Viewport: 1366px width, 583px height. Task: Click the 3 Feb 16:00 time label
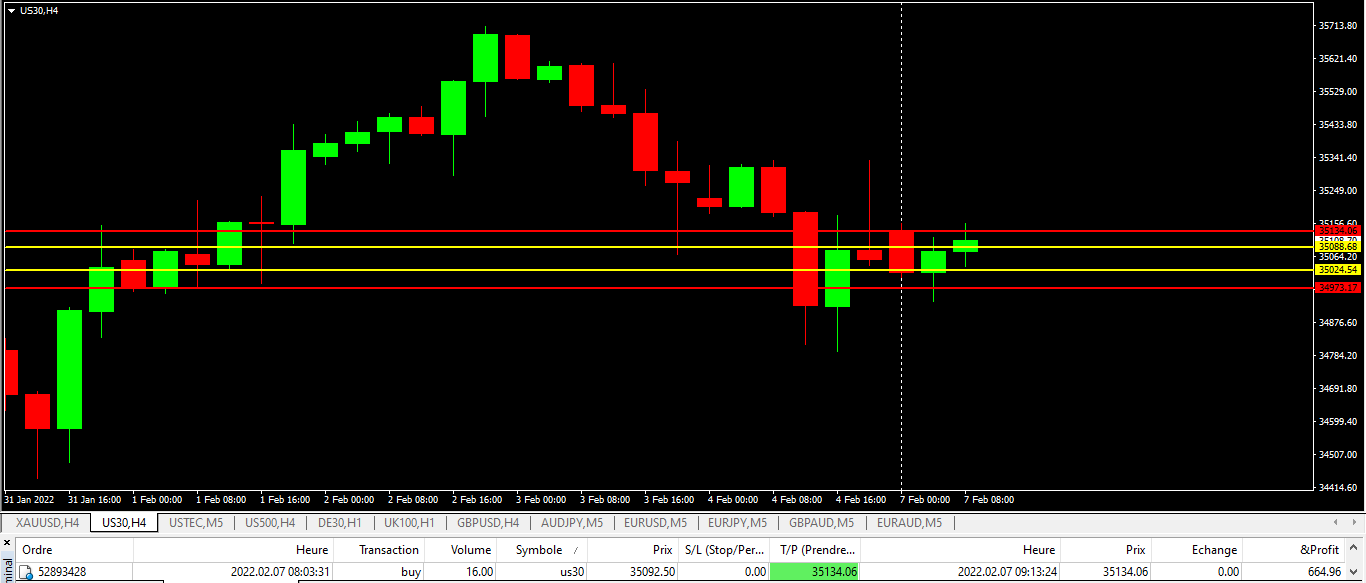669,499
